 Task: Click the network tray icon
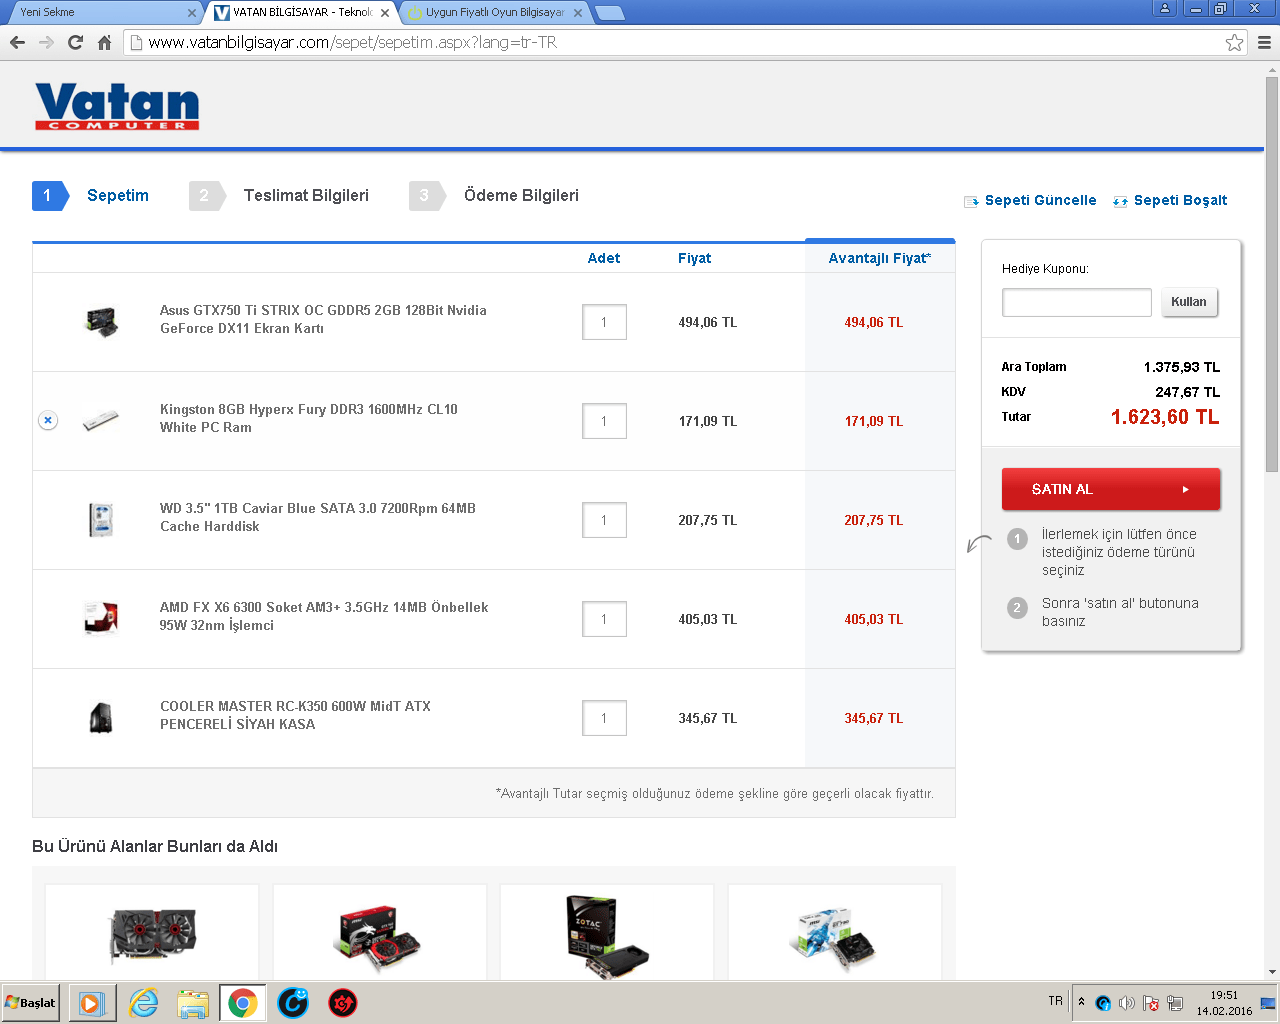click(x=1175, y=1003)
